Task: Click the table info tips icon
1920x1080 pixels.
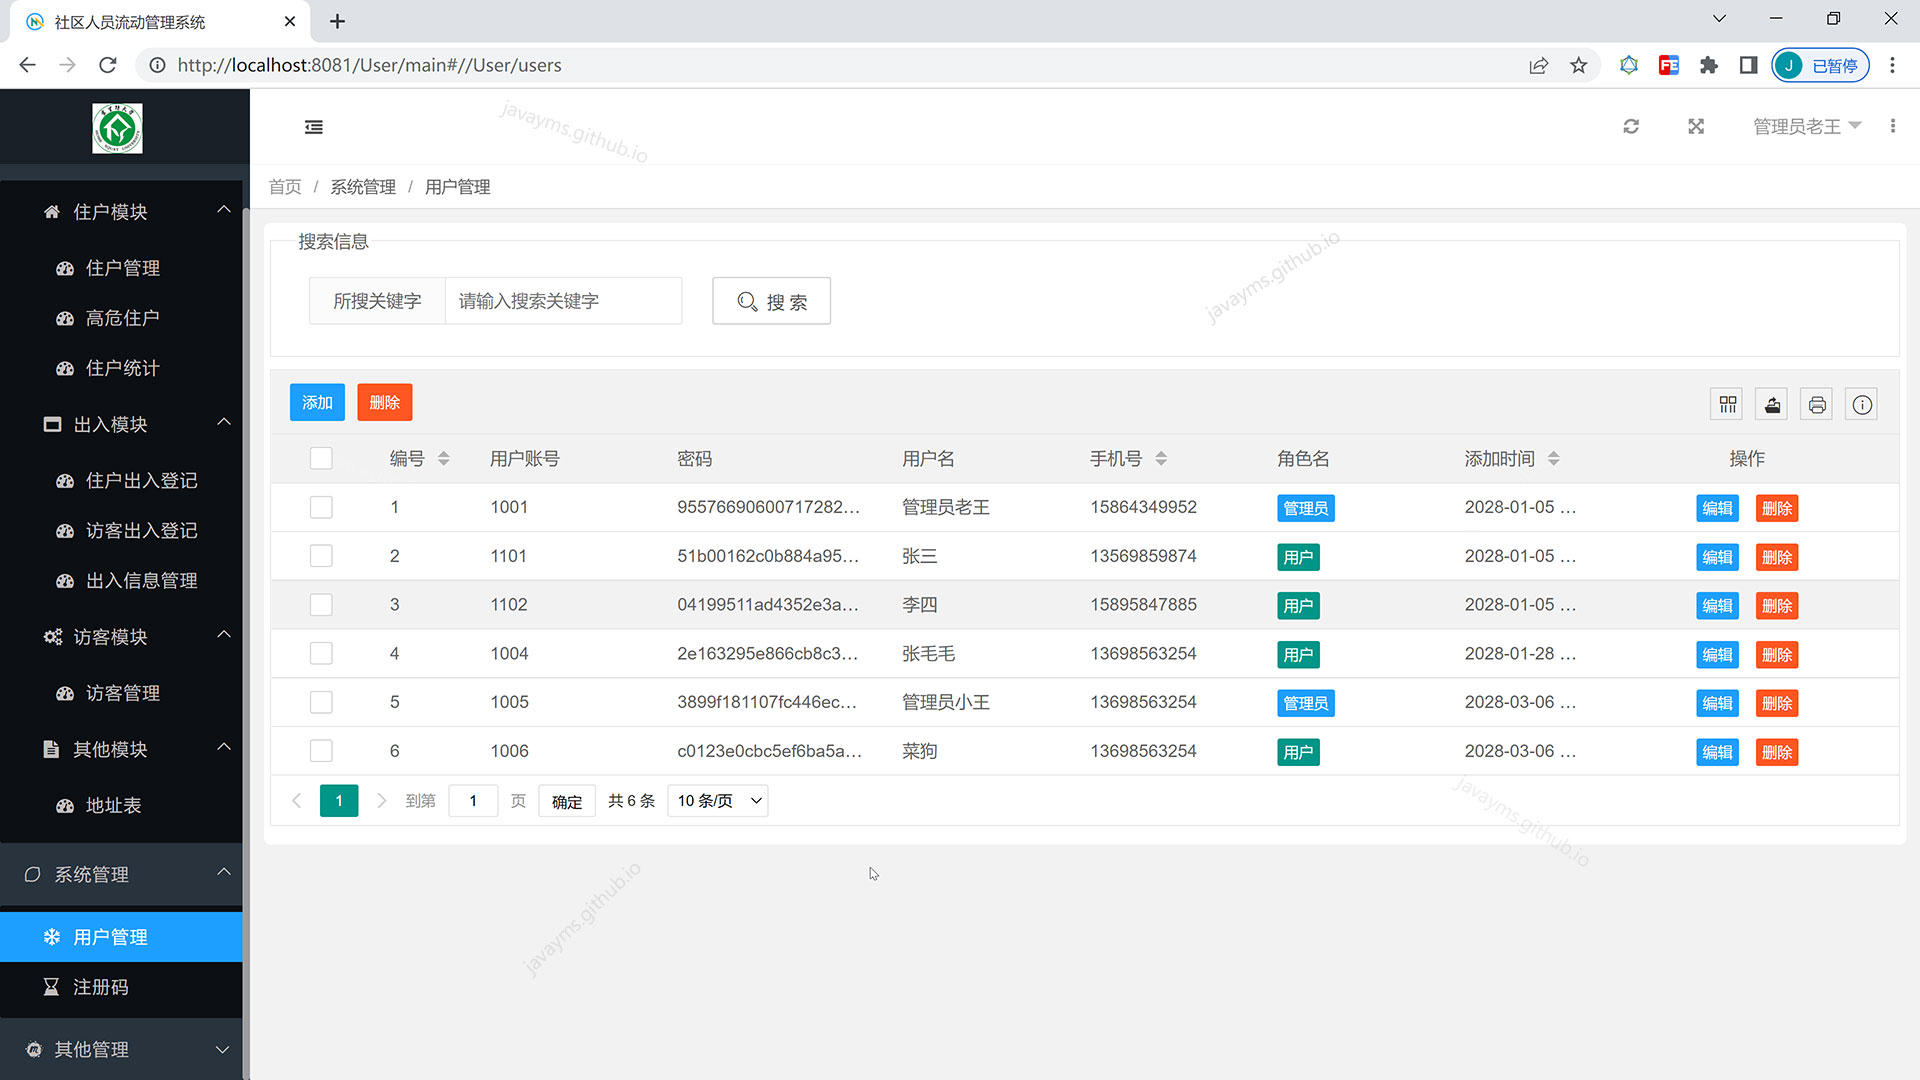Action: (x=1861, y=404)
